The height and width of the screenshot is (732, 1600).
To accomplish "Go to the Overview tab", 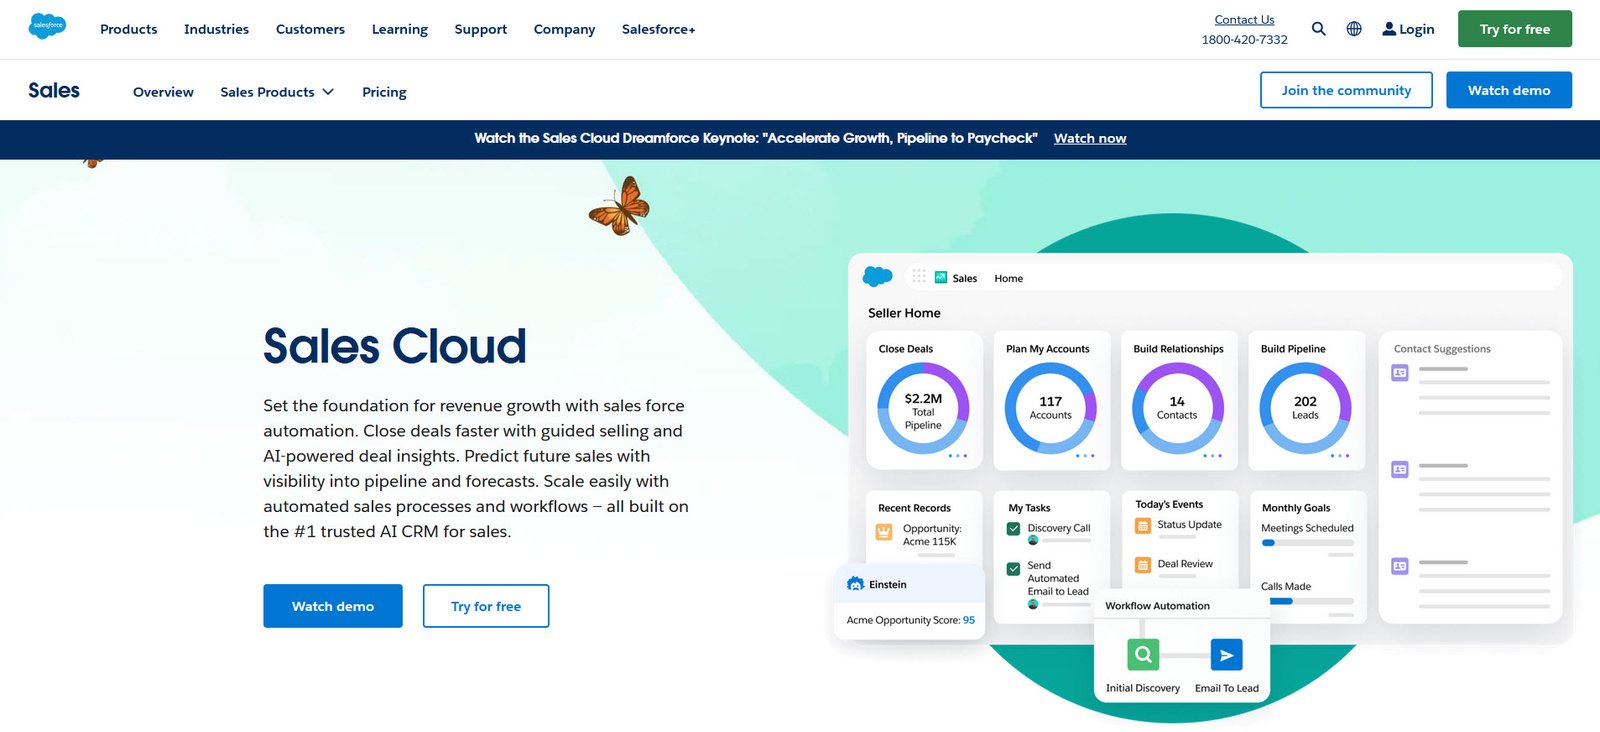I will point(163,92).
